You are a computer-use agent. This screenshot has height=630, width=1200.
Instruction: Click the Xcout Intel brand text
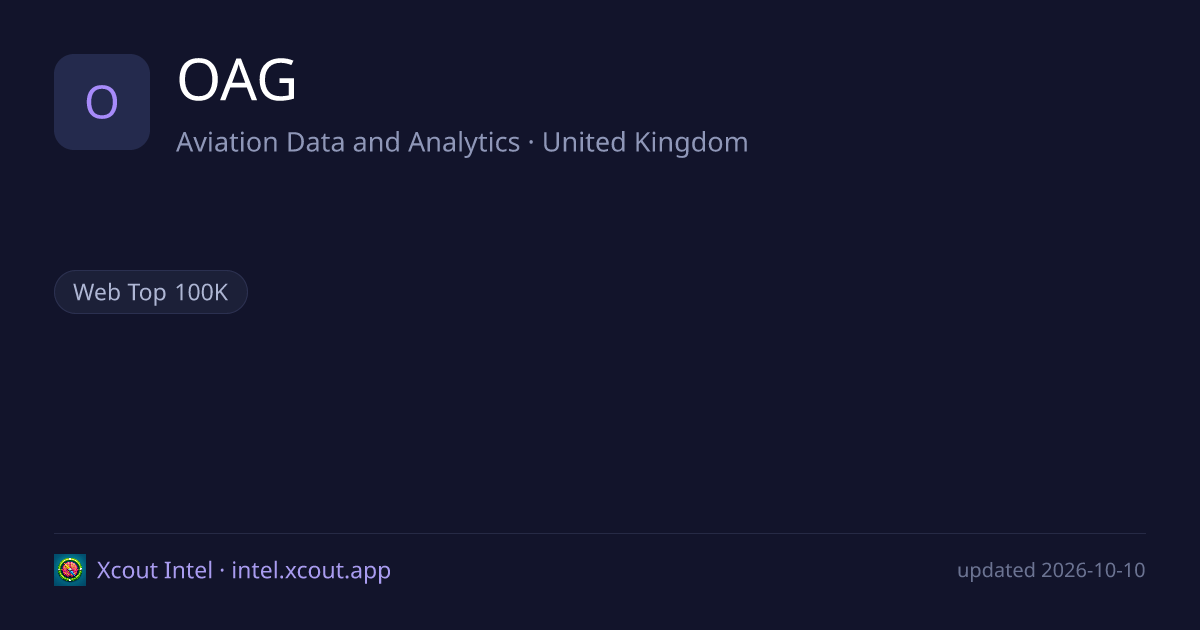[154, 570]
